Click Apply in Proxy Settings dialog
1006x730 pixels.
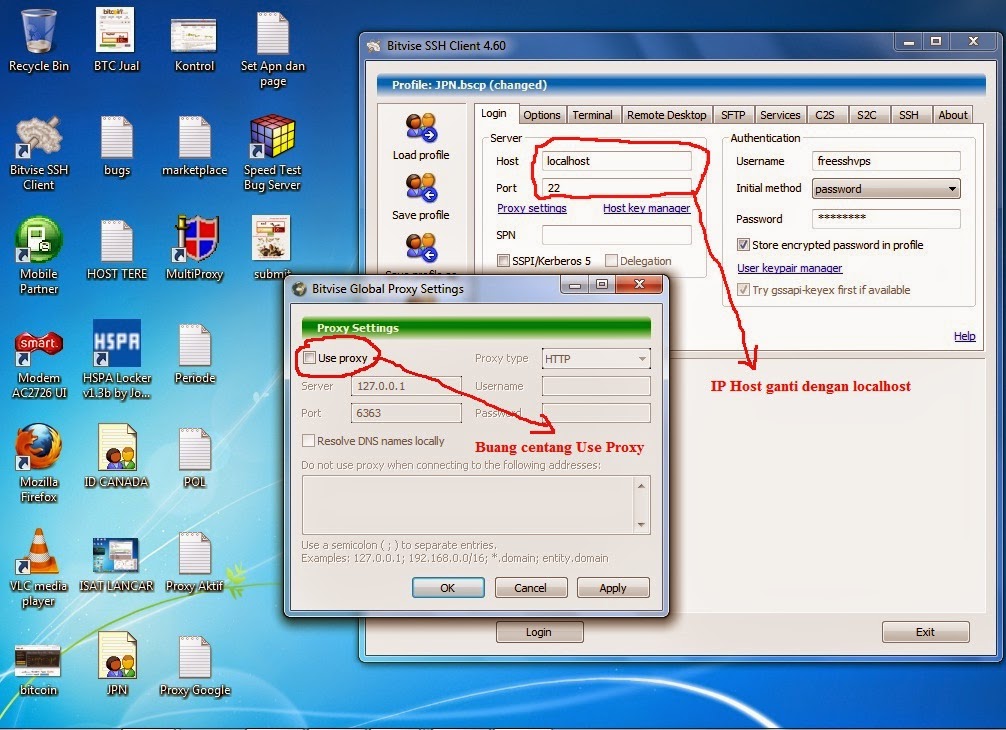pos(613,588)
